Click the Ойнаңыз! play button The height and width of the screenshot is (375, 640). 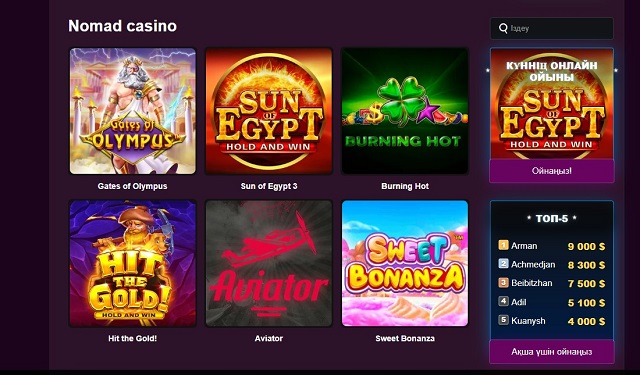[x=552, y=171]
